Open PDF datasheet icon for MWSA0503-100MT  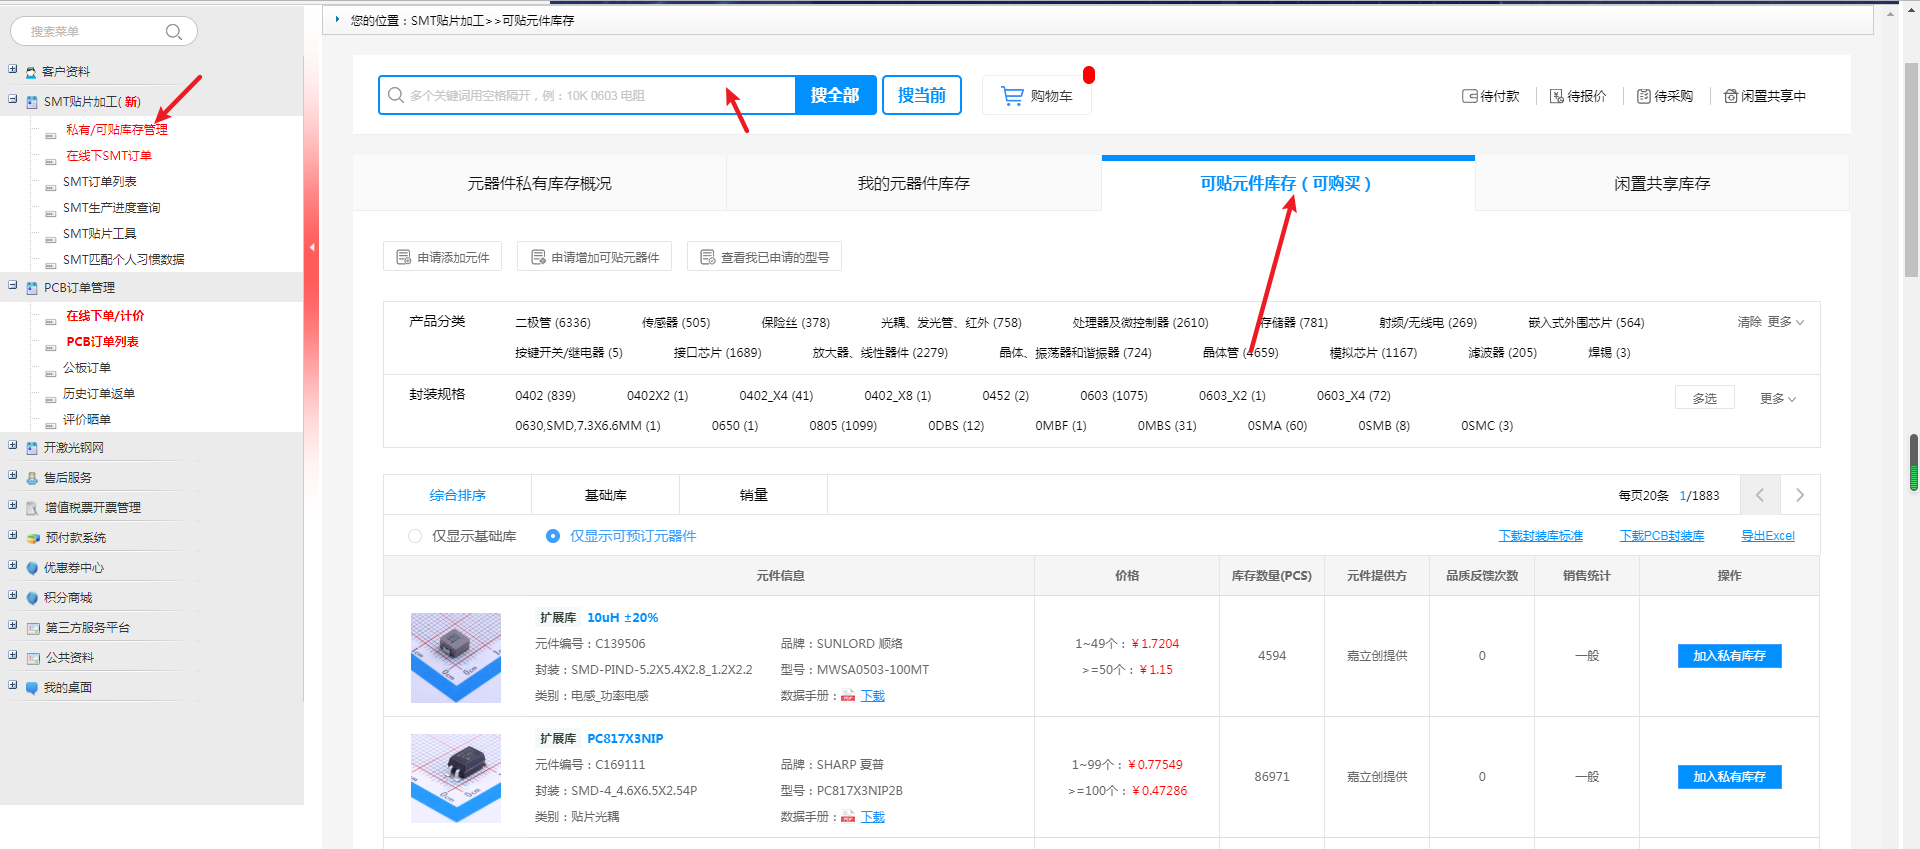coord(848,696)
